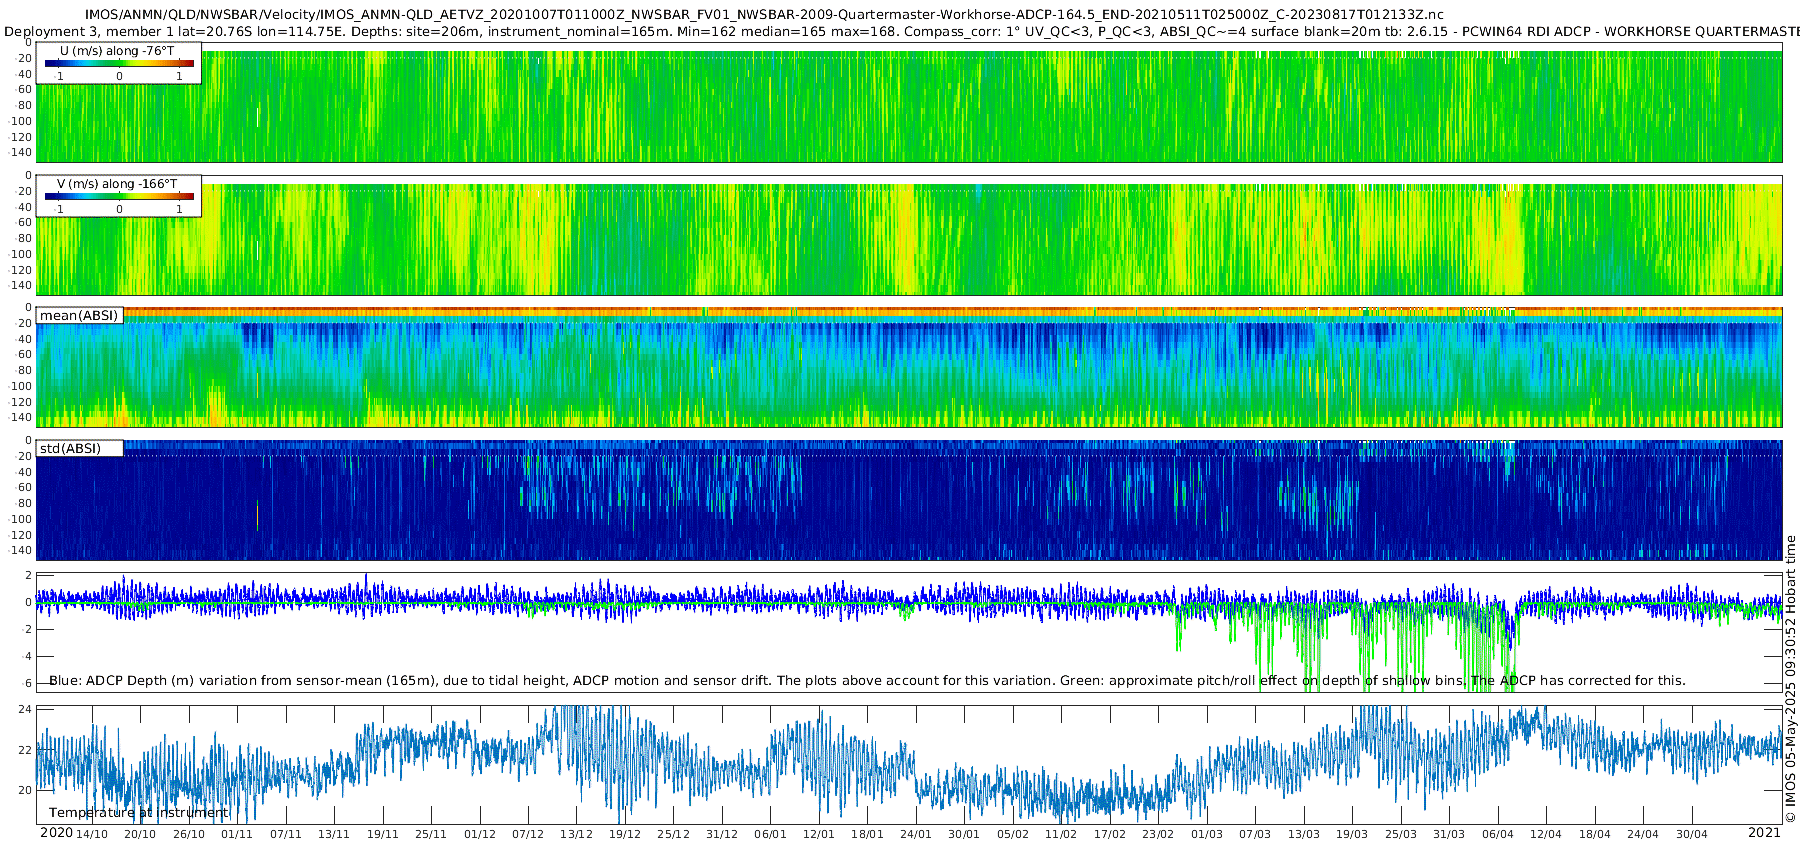Click the '-4' depth variation axis tick
The image size is (1800, 850).
tap(25, 656)
